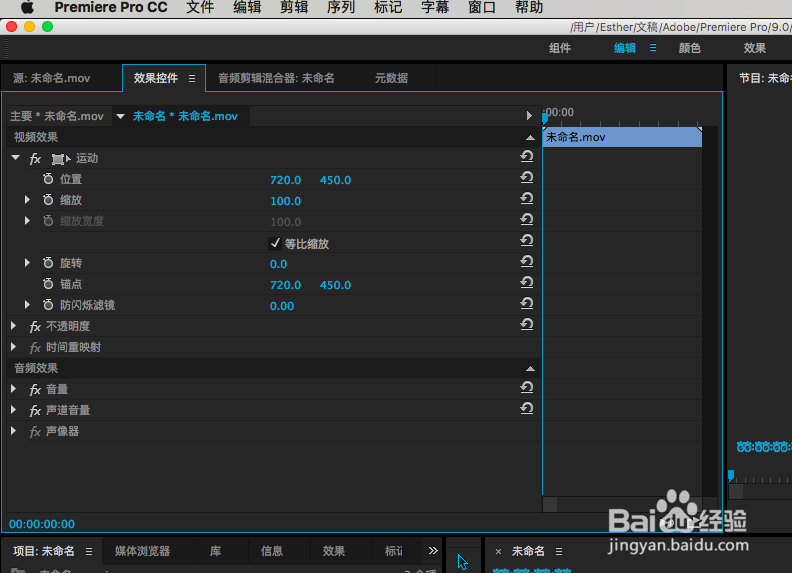Reset the 音量 volume effect
The width and height of the screenshot is (792, 573).
(x=527, y=388)
